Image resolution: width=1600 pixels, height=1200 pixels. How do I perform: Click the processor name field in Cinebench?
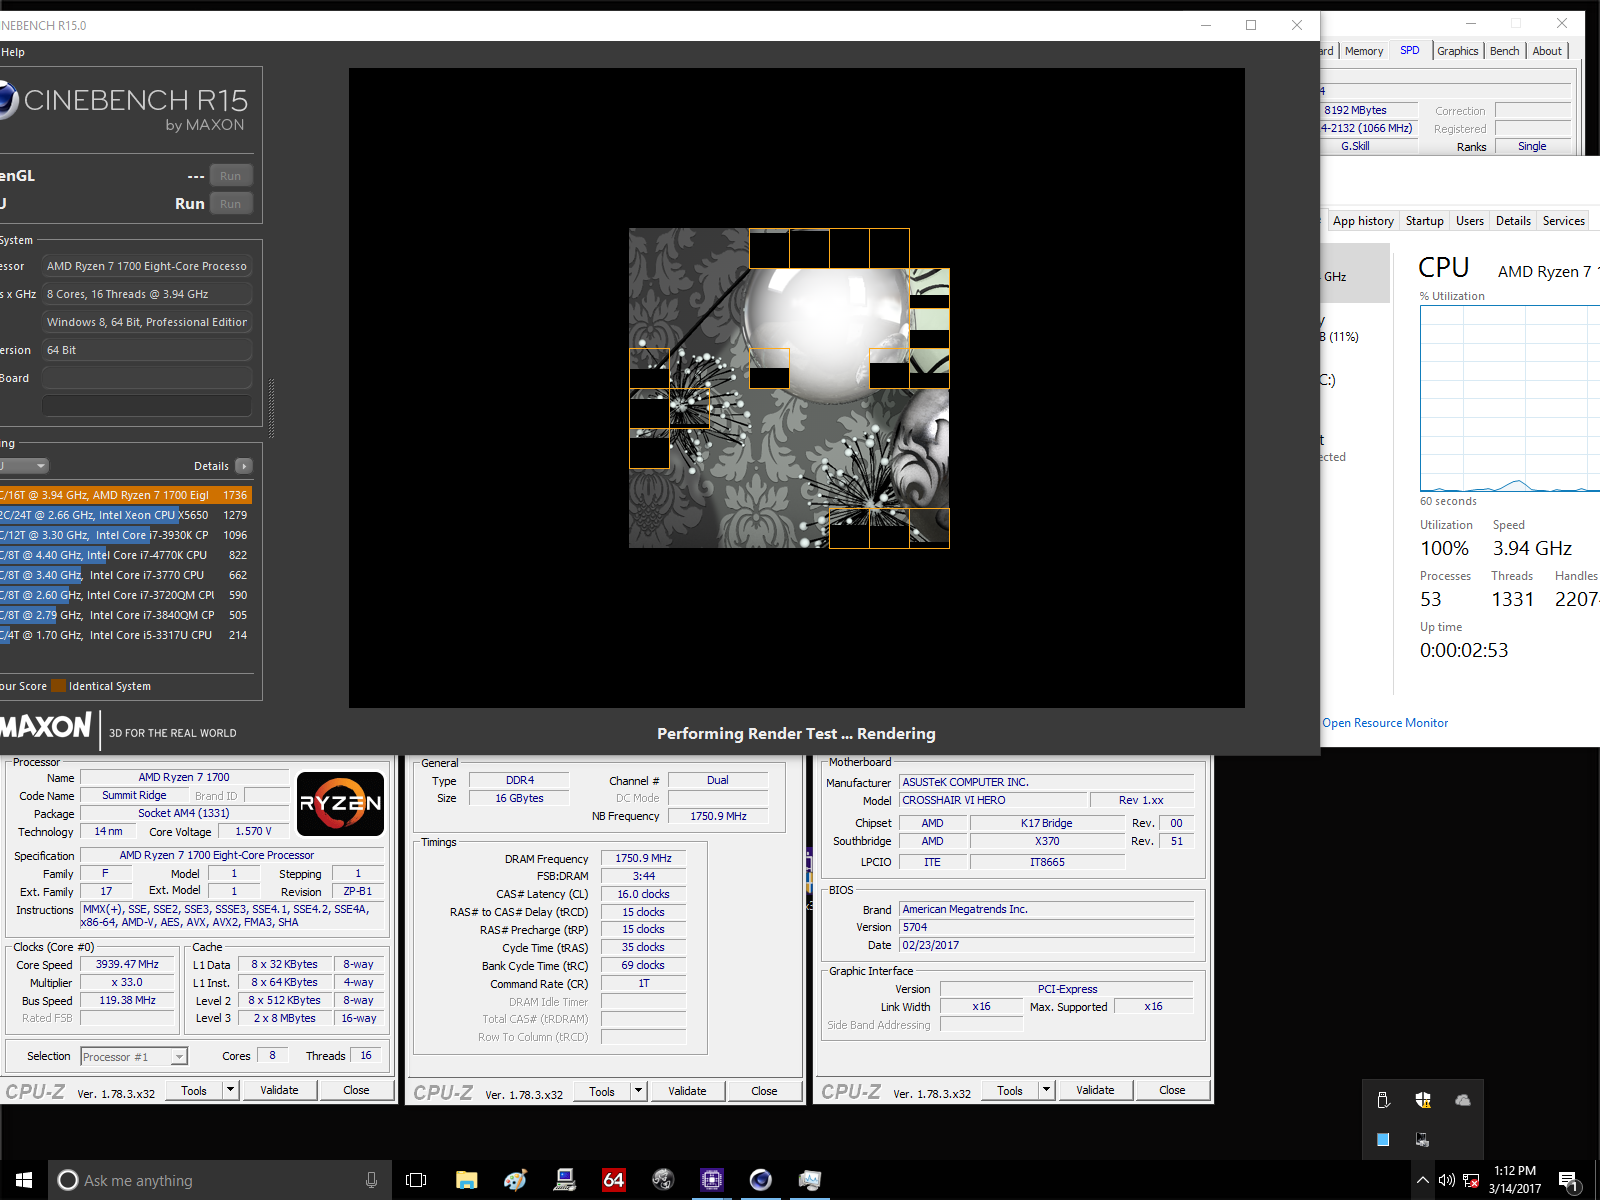pos(147,266)
